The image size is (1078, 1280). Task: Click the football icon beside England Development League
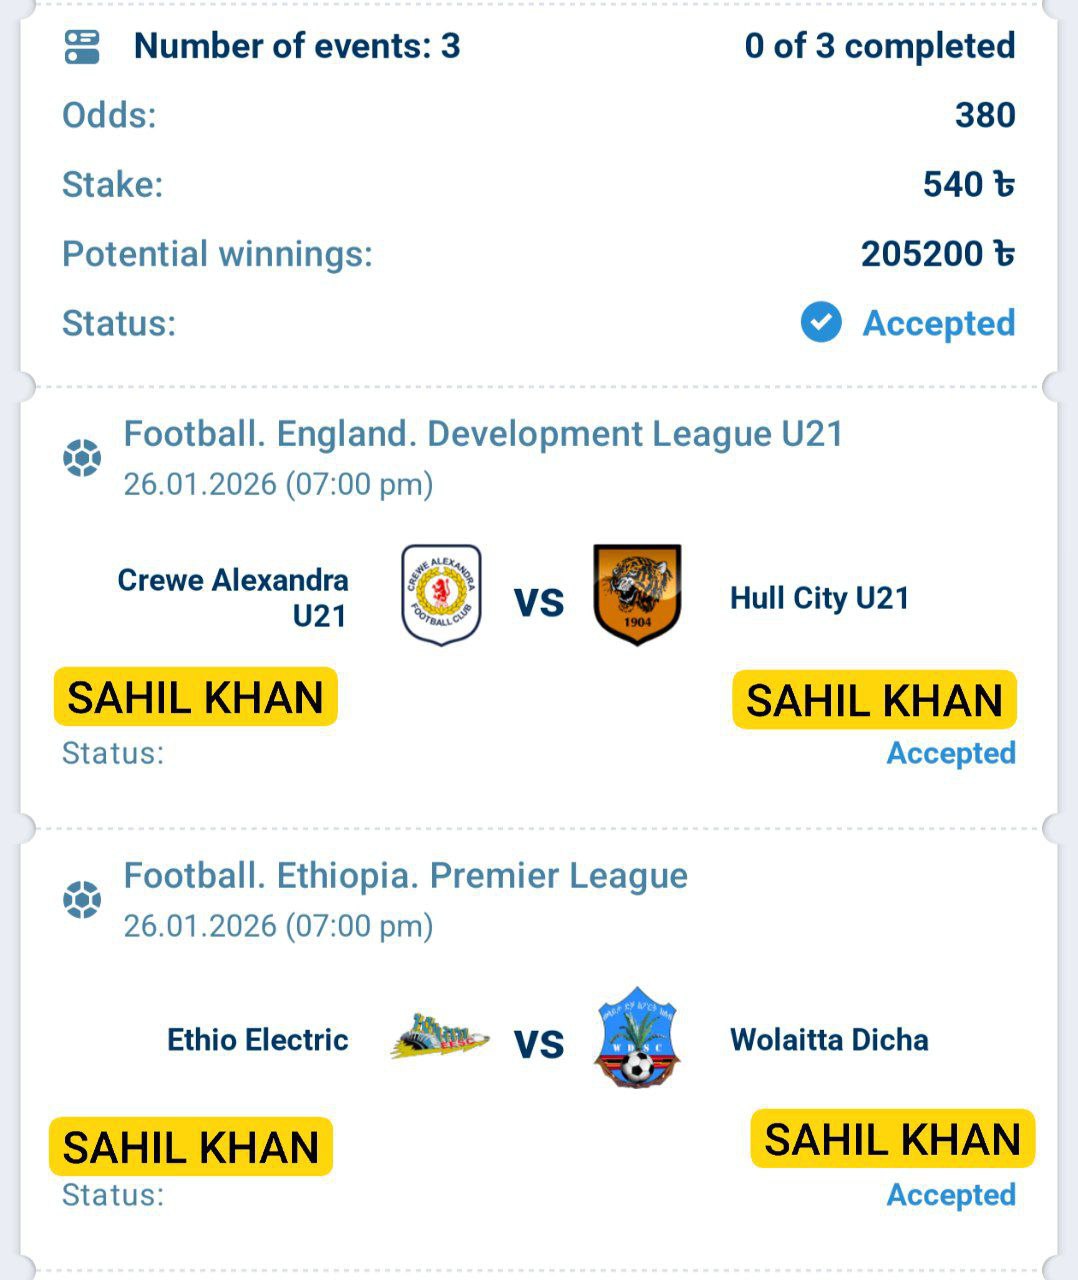click(82, 458)
